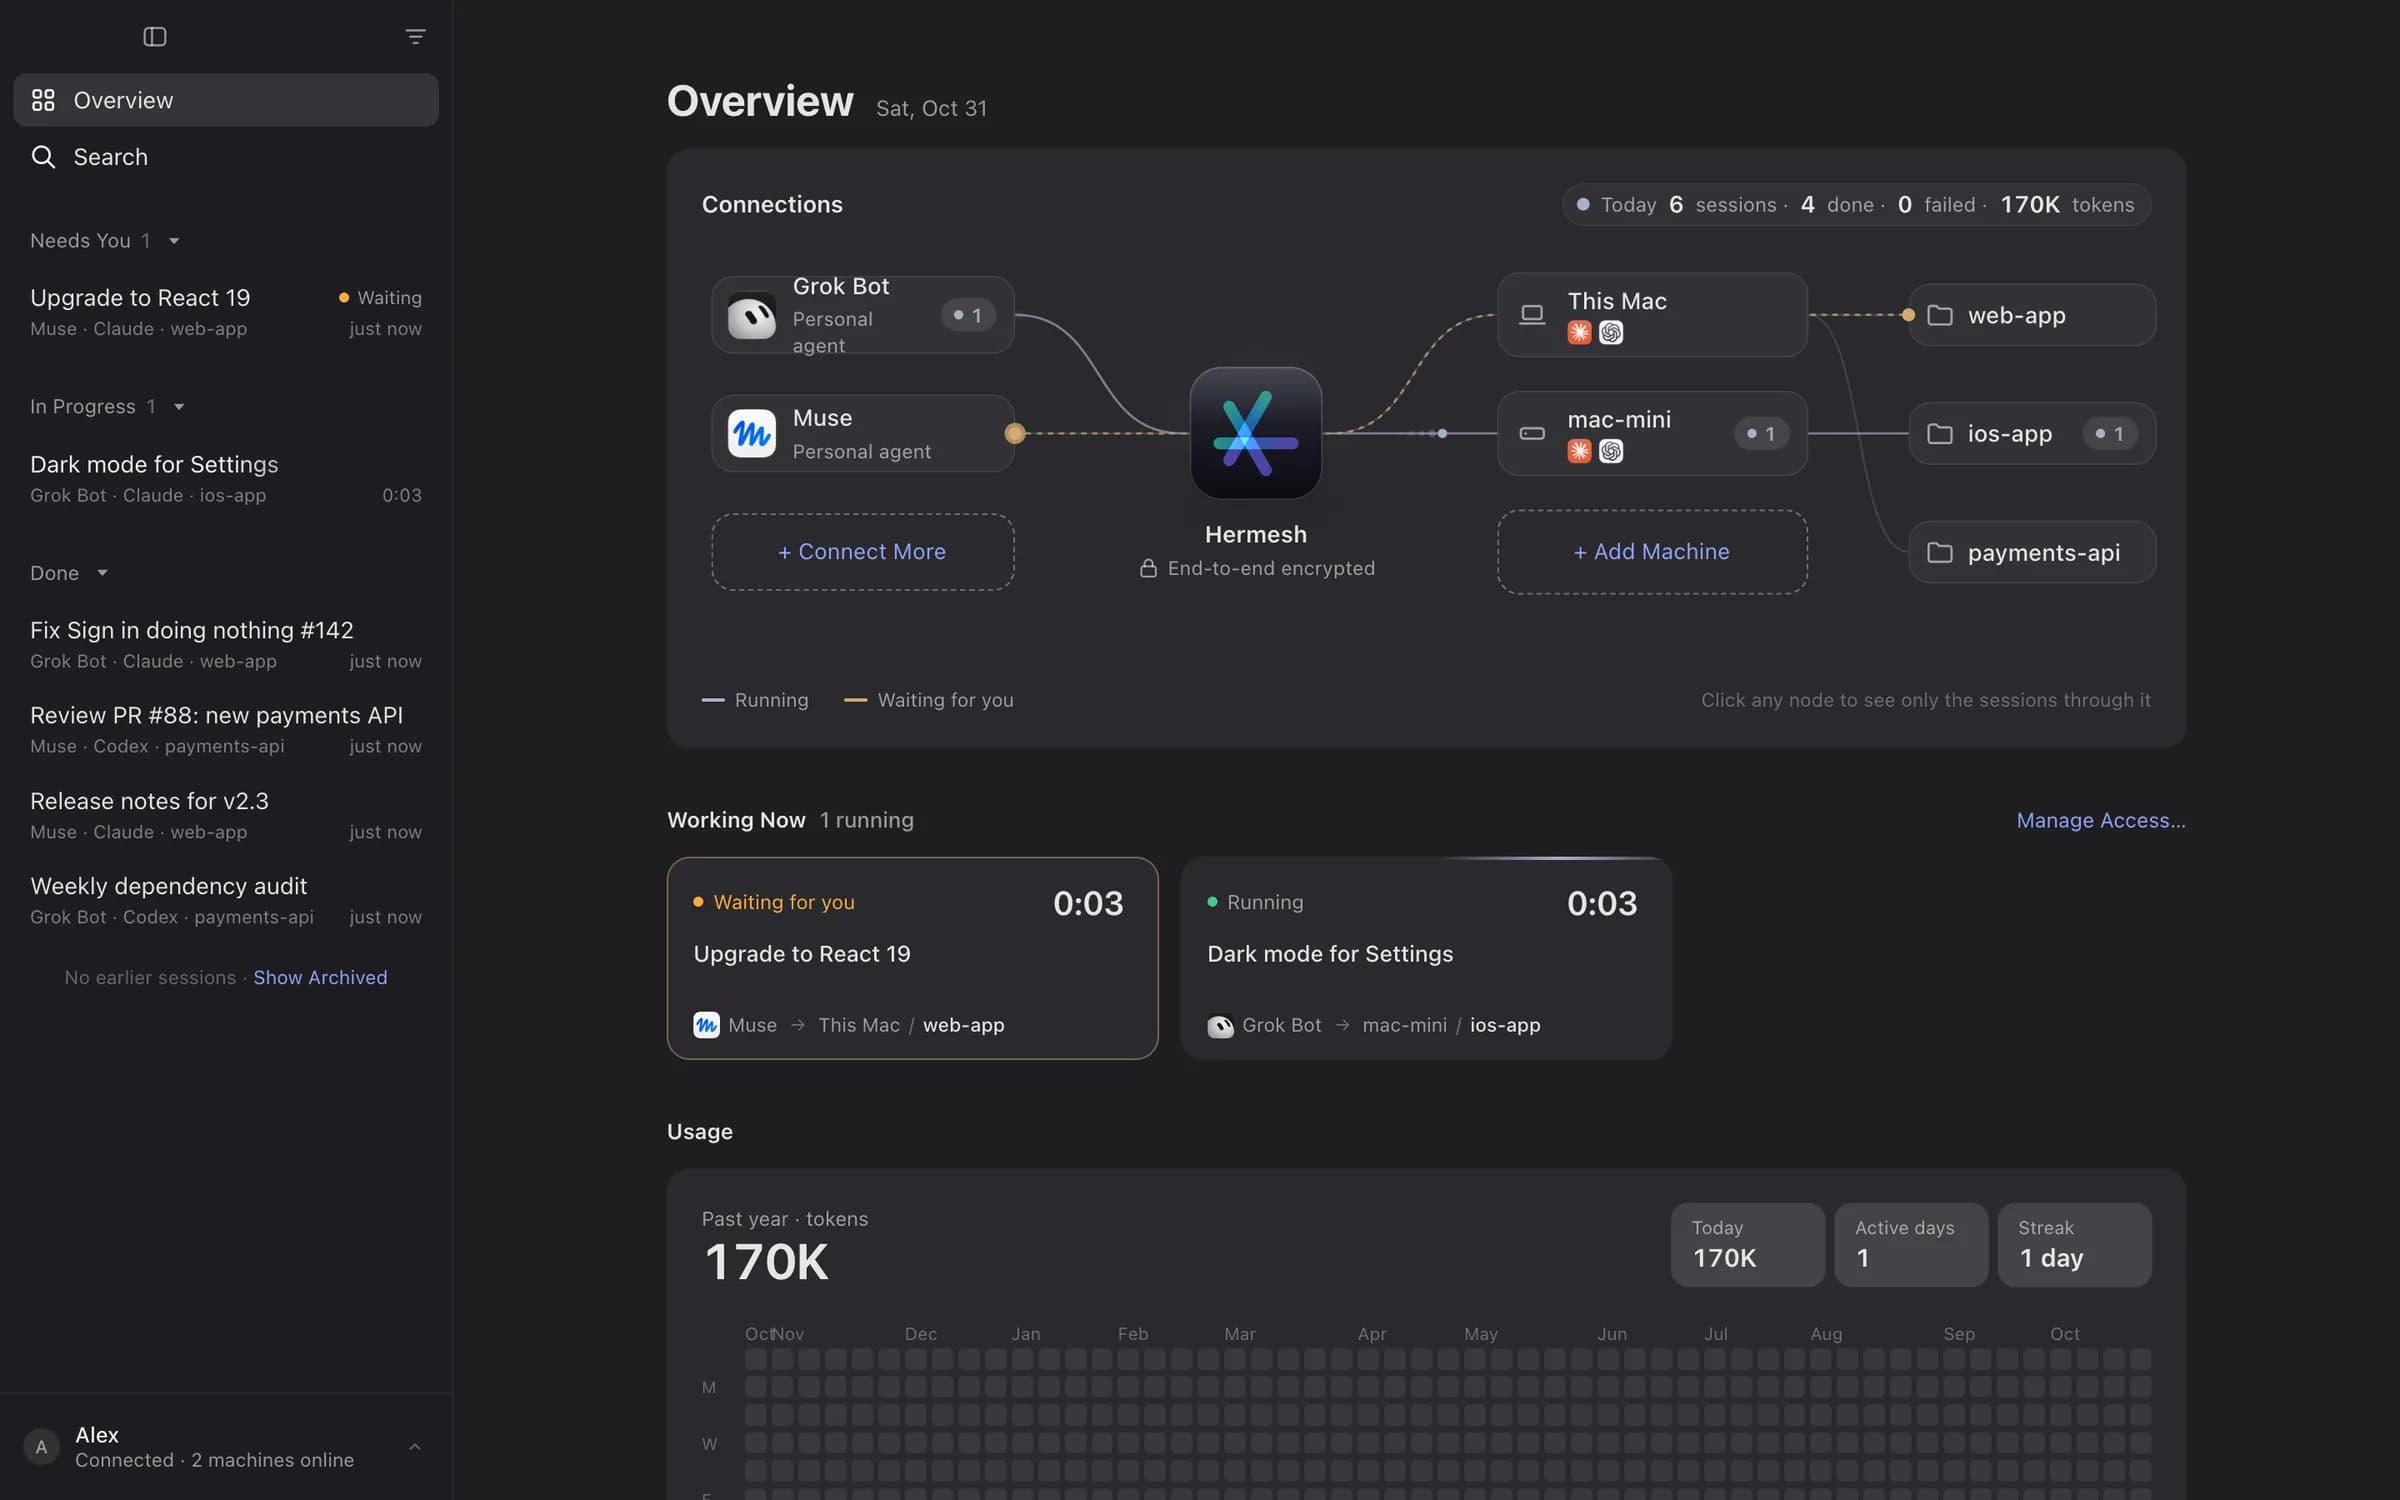Click the Grok Bot session count badge
This screenshot has width=2400, height=1500.
(967, 315)
